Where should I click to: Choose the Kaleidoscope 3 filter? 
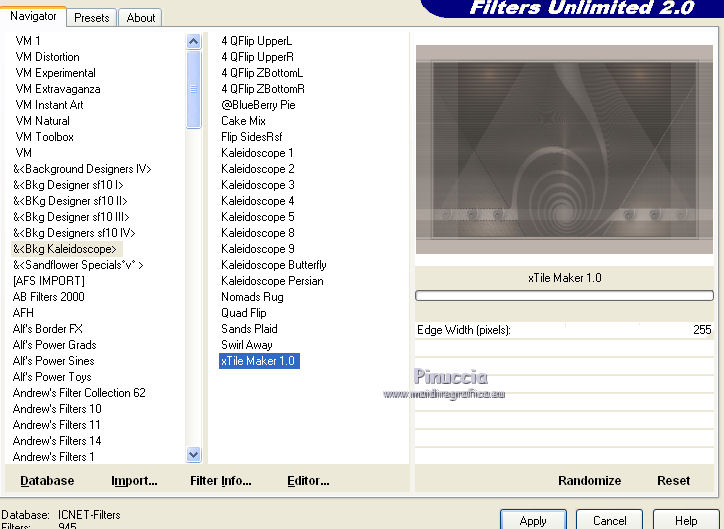click(257, 185)
